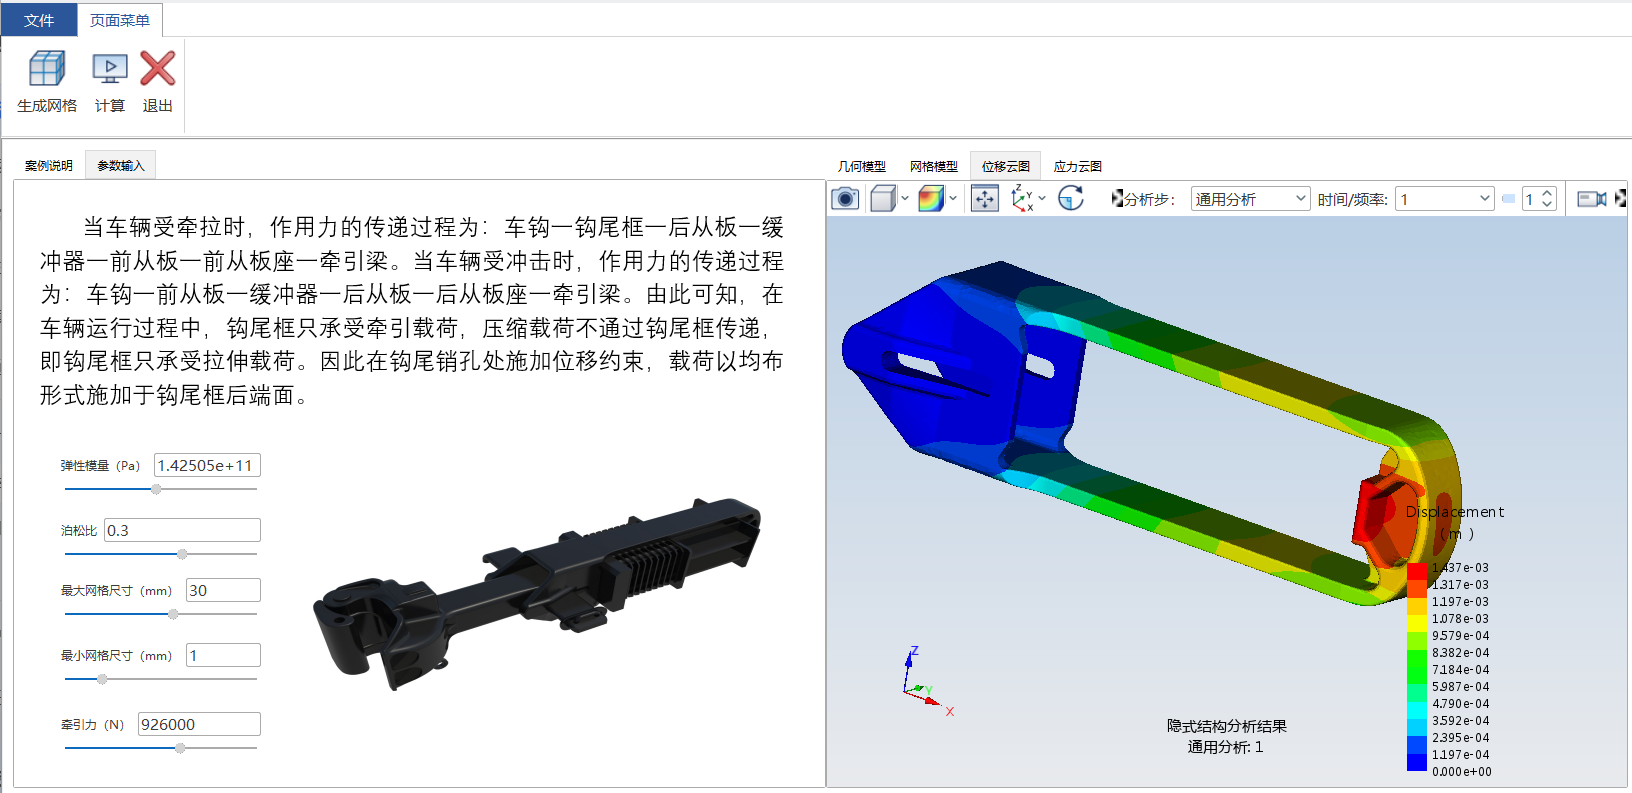Click the red legend swatch 1.437e-03
This screenshot has height=793, width=1632.
point(1417,571)
